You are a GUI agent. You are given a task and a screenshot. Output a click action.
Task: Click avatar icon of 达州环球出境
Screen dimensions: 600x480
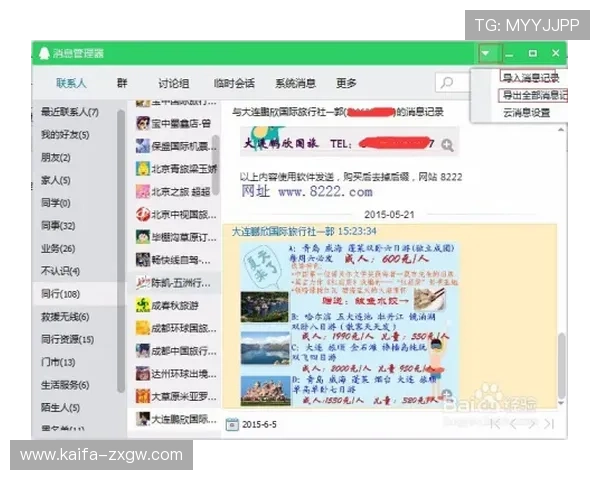143,374
